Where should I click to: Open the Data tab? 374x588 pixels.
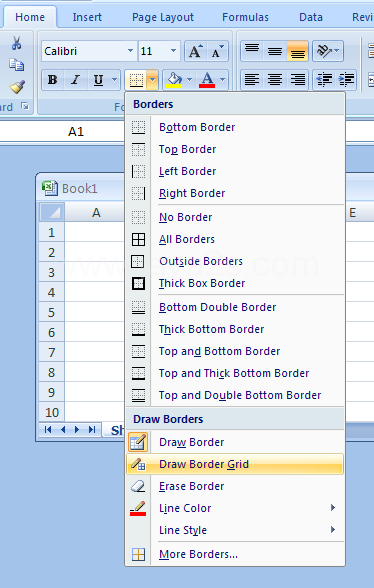coord(311,17)
